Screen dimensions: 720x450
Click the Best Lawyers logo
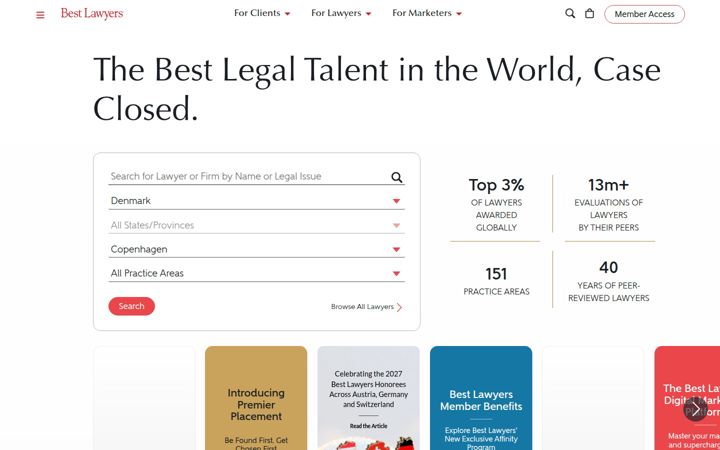(92, 14)
